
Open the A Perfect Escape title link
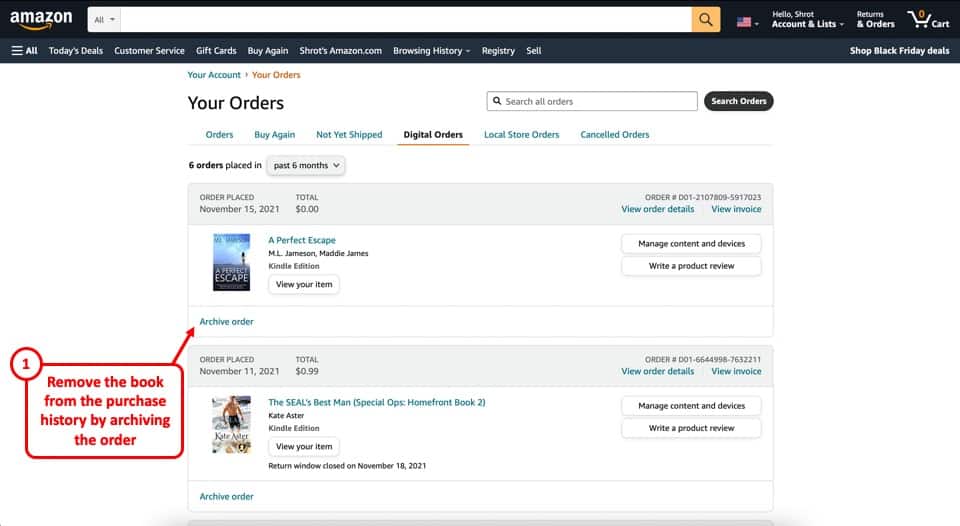click(302, 240)
